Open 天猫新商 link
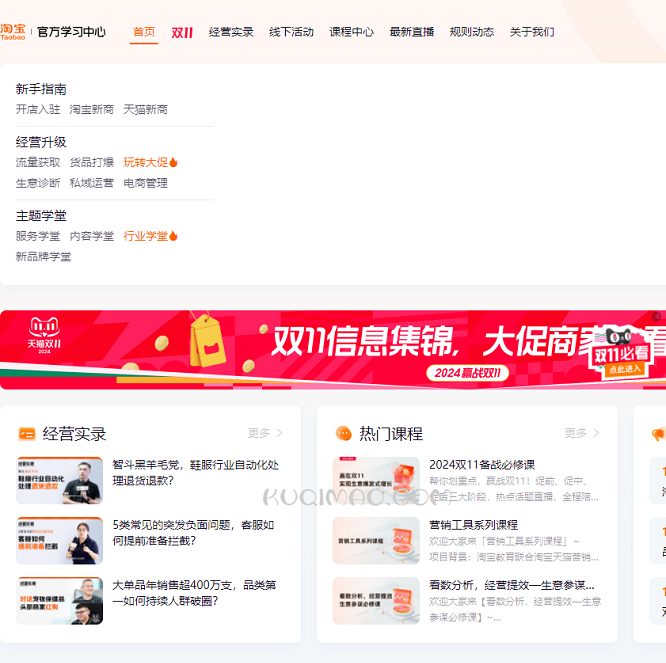The height and width of the screenshot is (663, 666). (145, 110)
